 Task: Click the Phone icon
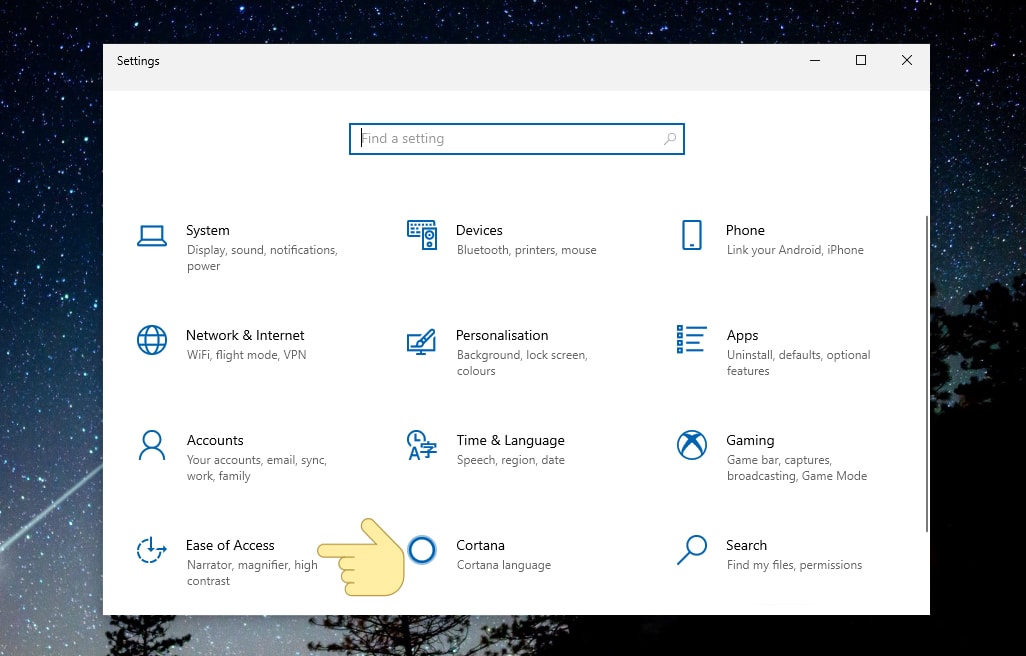coord(692,235)
